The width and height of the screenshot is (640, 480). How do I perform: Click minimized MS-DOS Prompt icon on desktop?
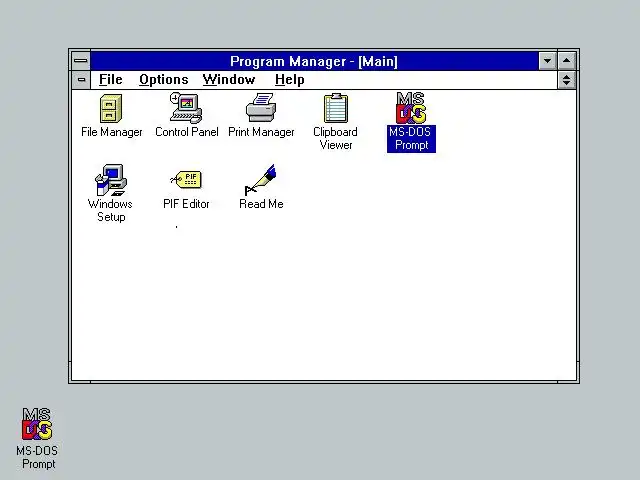point(37,424)
